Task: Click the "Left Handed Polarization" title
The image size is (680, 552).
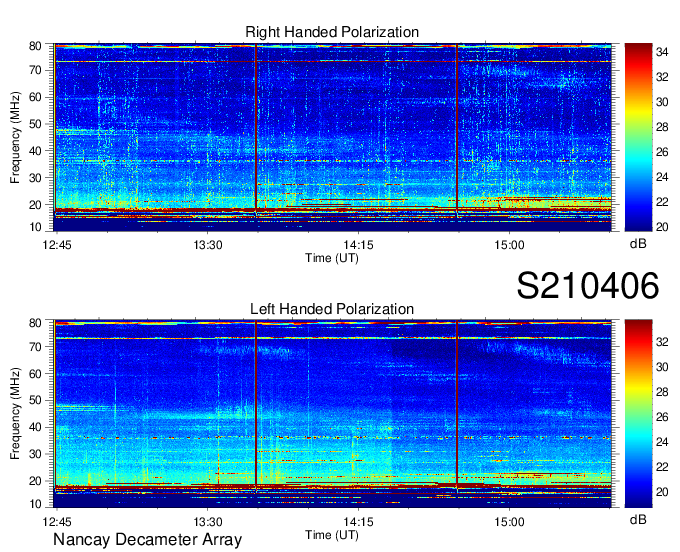Action: pyautogui.click(x=332, y=309)
